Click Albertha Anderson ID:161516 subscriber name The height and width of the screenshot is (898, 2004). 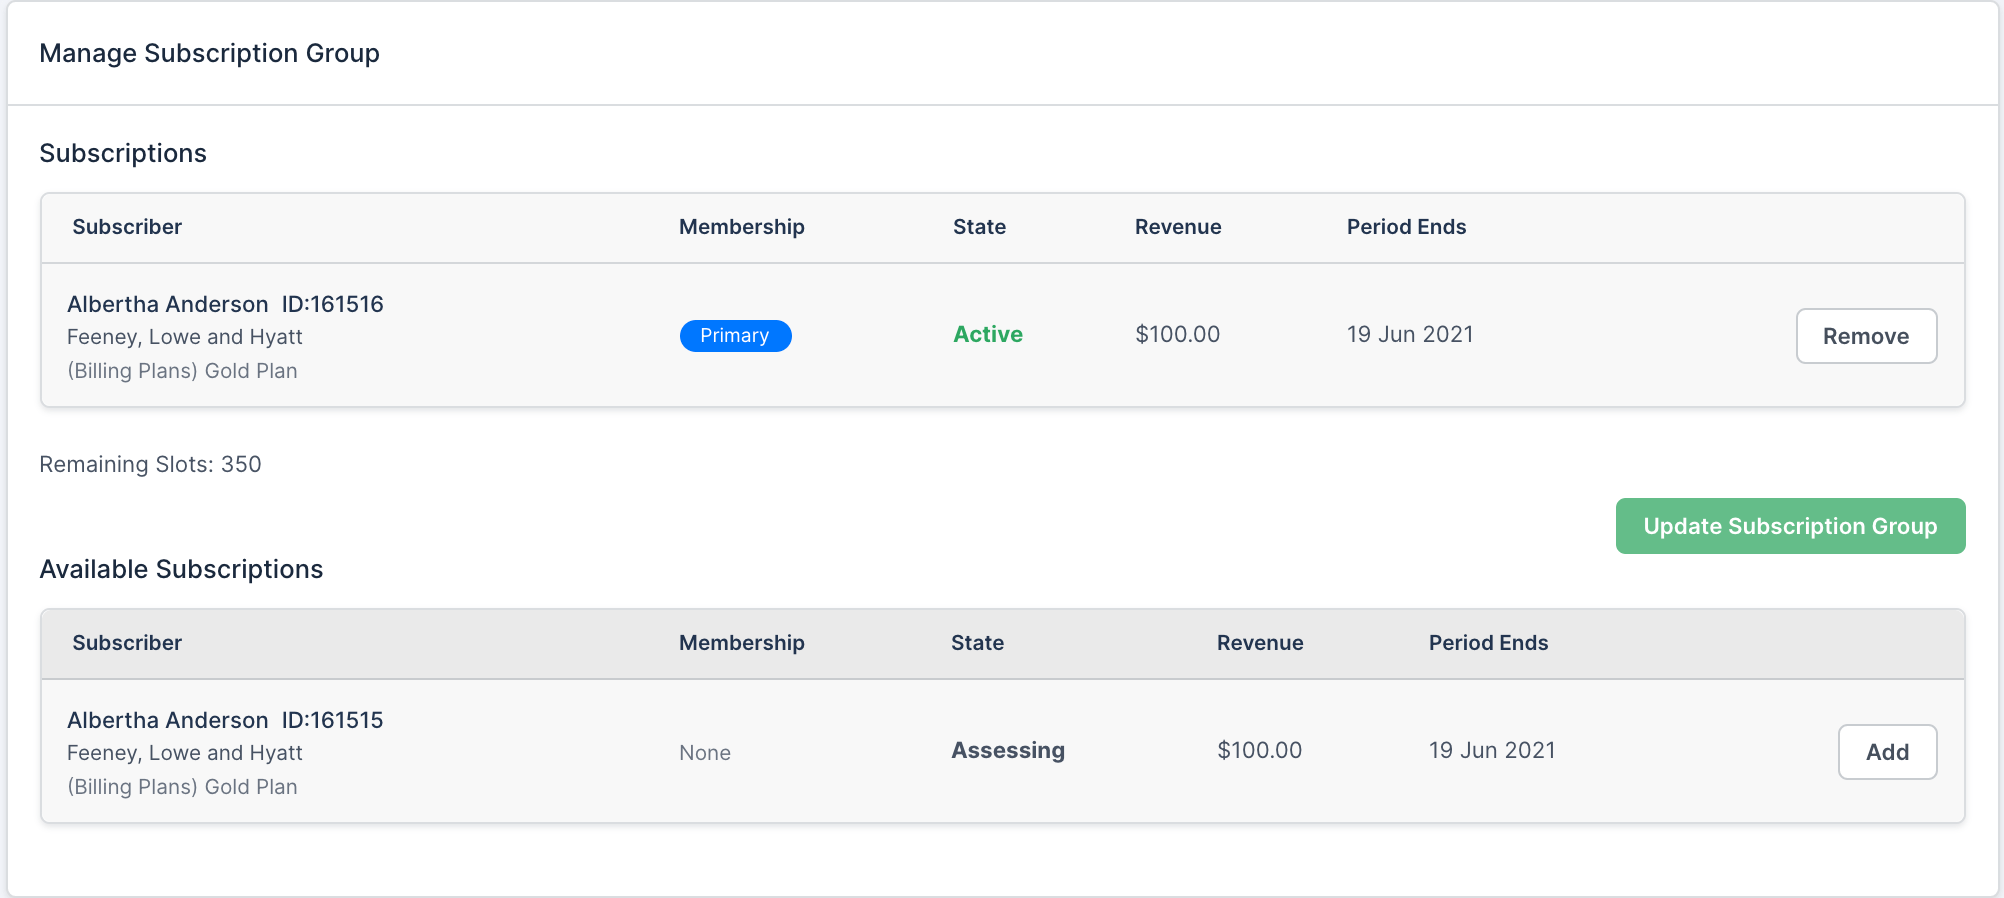[225, 304]
